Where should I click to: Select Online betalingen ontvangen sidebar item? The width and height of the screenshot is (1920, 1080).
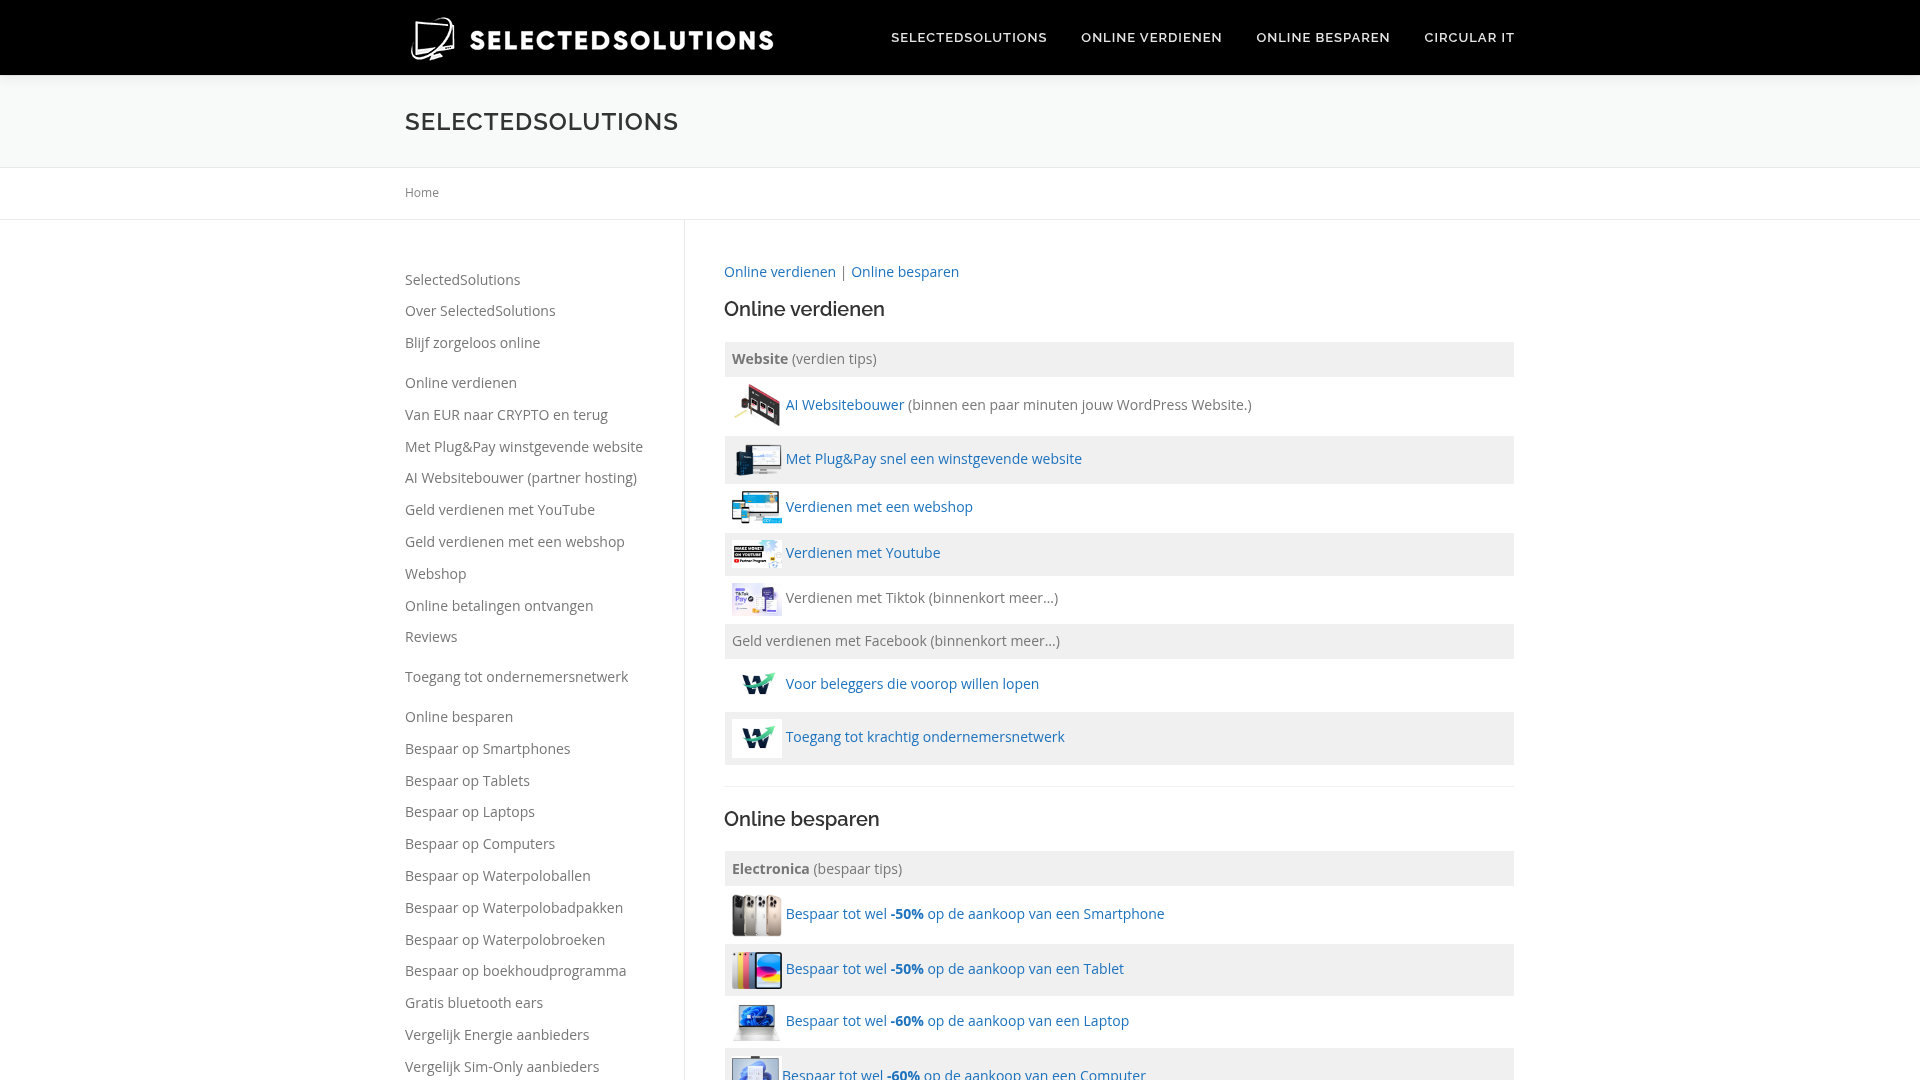pos(499,606)
